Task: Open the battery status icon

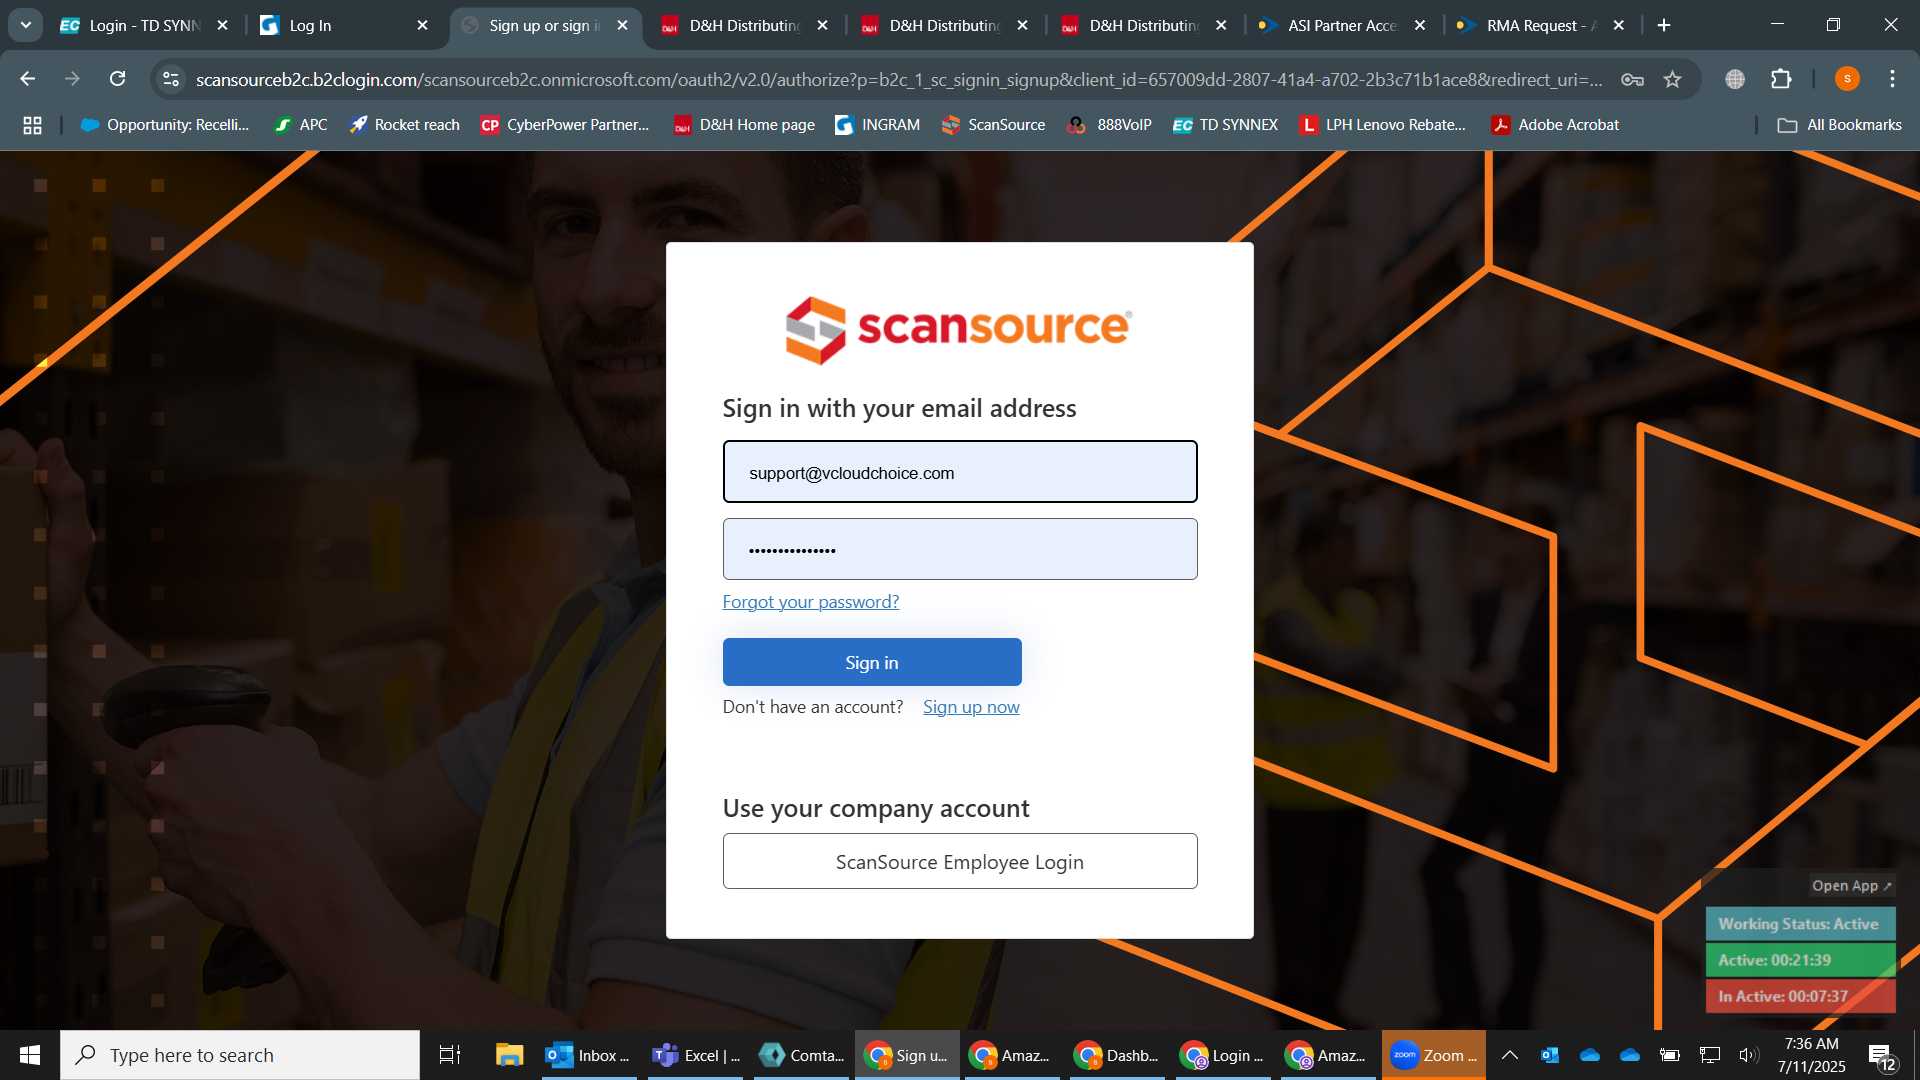Action: (x=1670, y=1055)
